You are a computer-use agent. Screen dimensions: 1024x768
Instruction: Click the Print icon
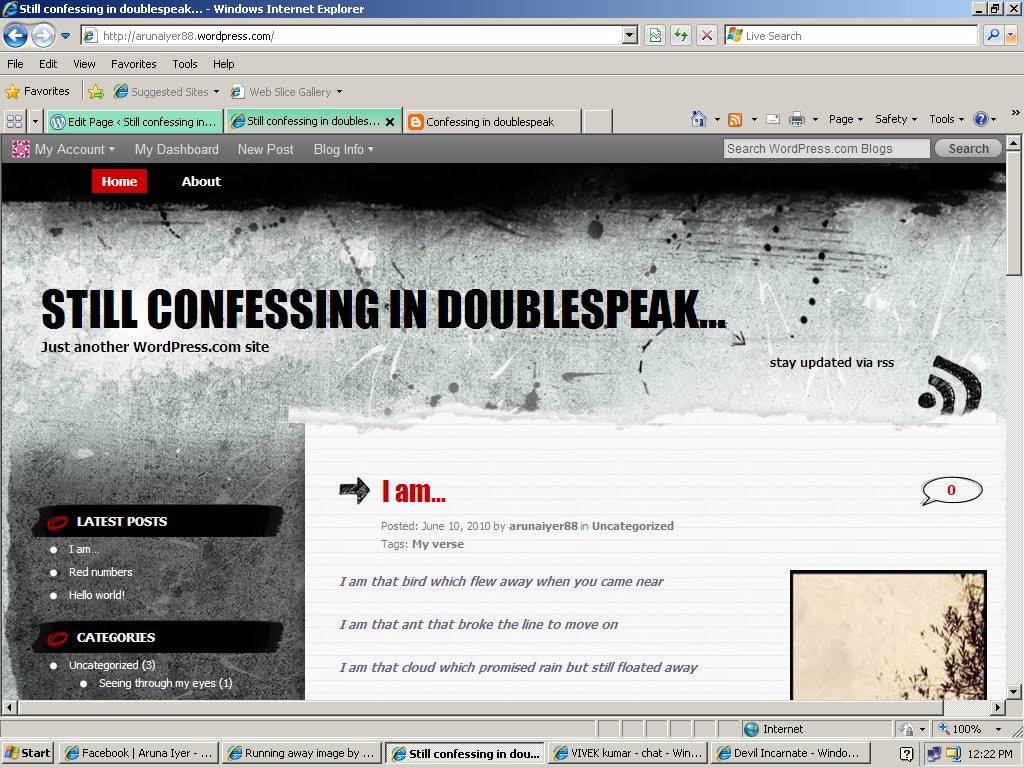(796, 120)
